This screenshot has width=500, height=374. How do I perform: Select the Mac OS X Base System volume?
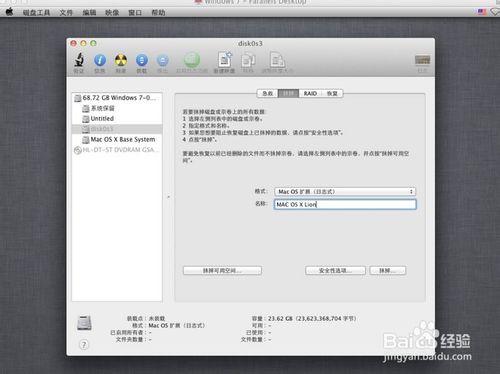click(117, 139)
